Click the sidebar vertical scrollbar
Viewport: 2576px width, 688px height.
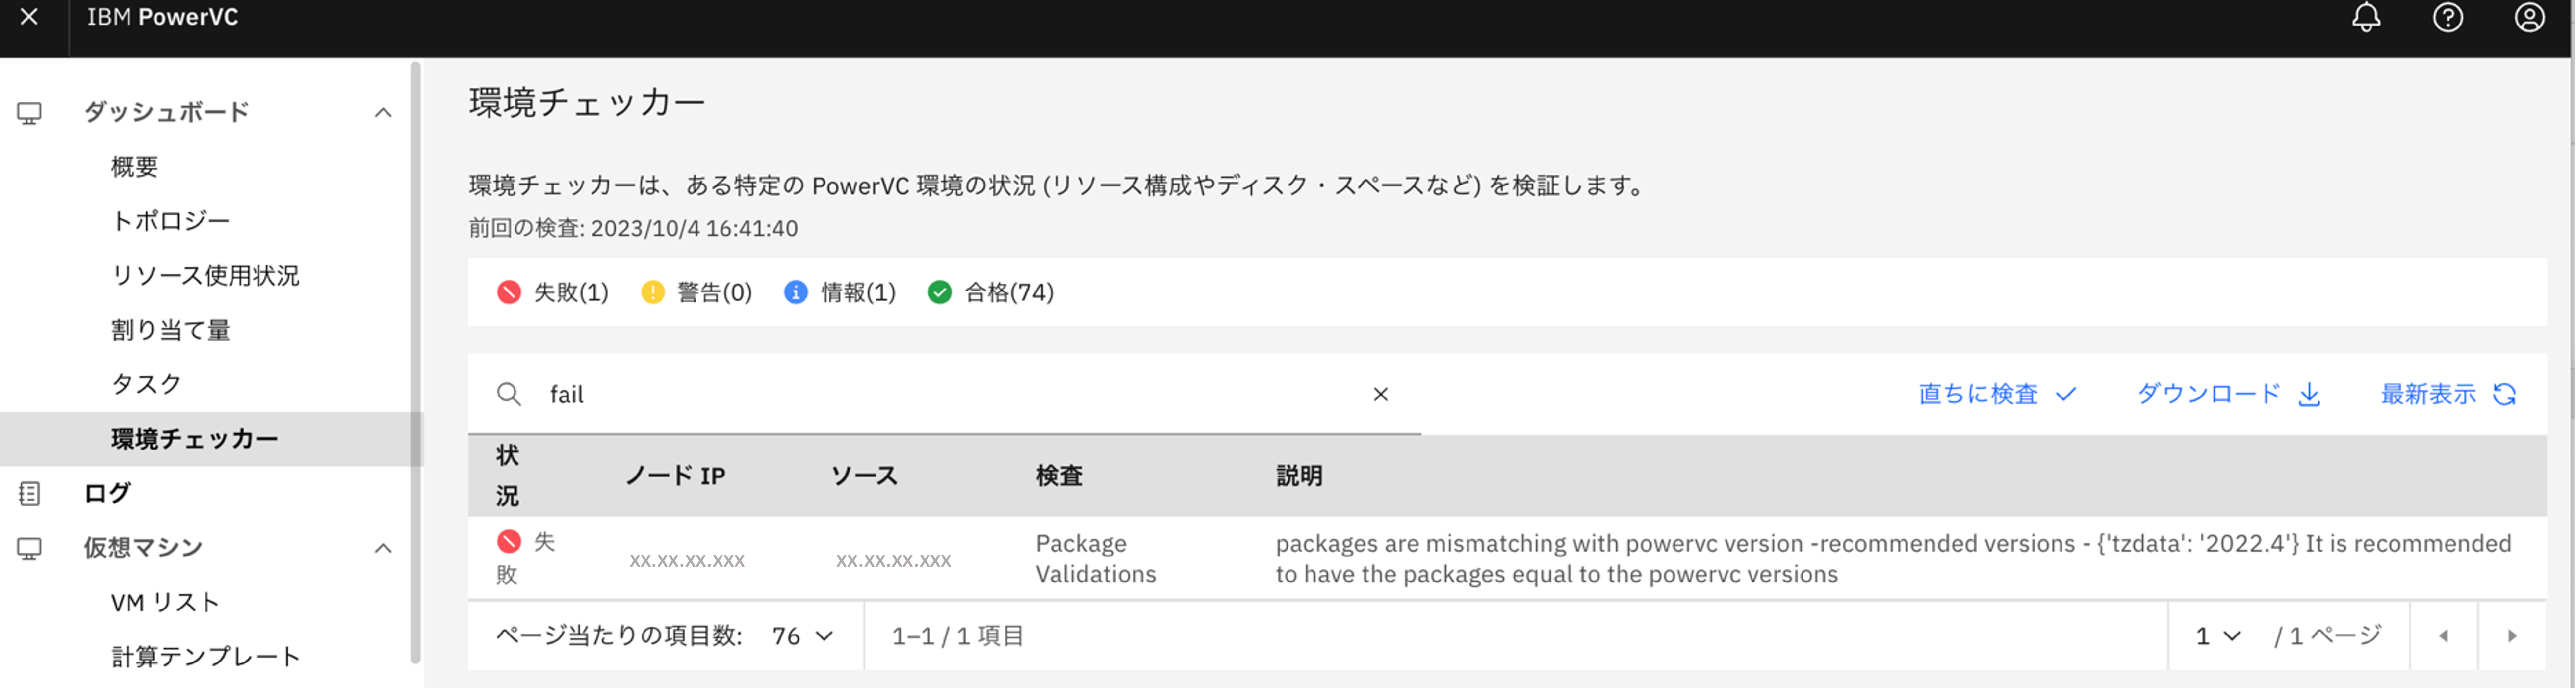coord(415,360)
